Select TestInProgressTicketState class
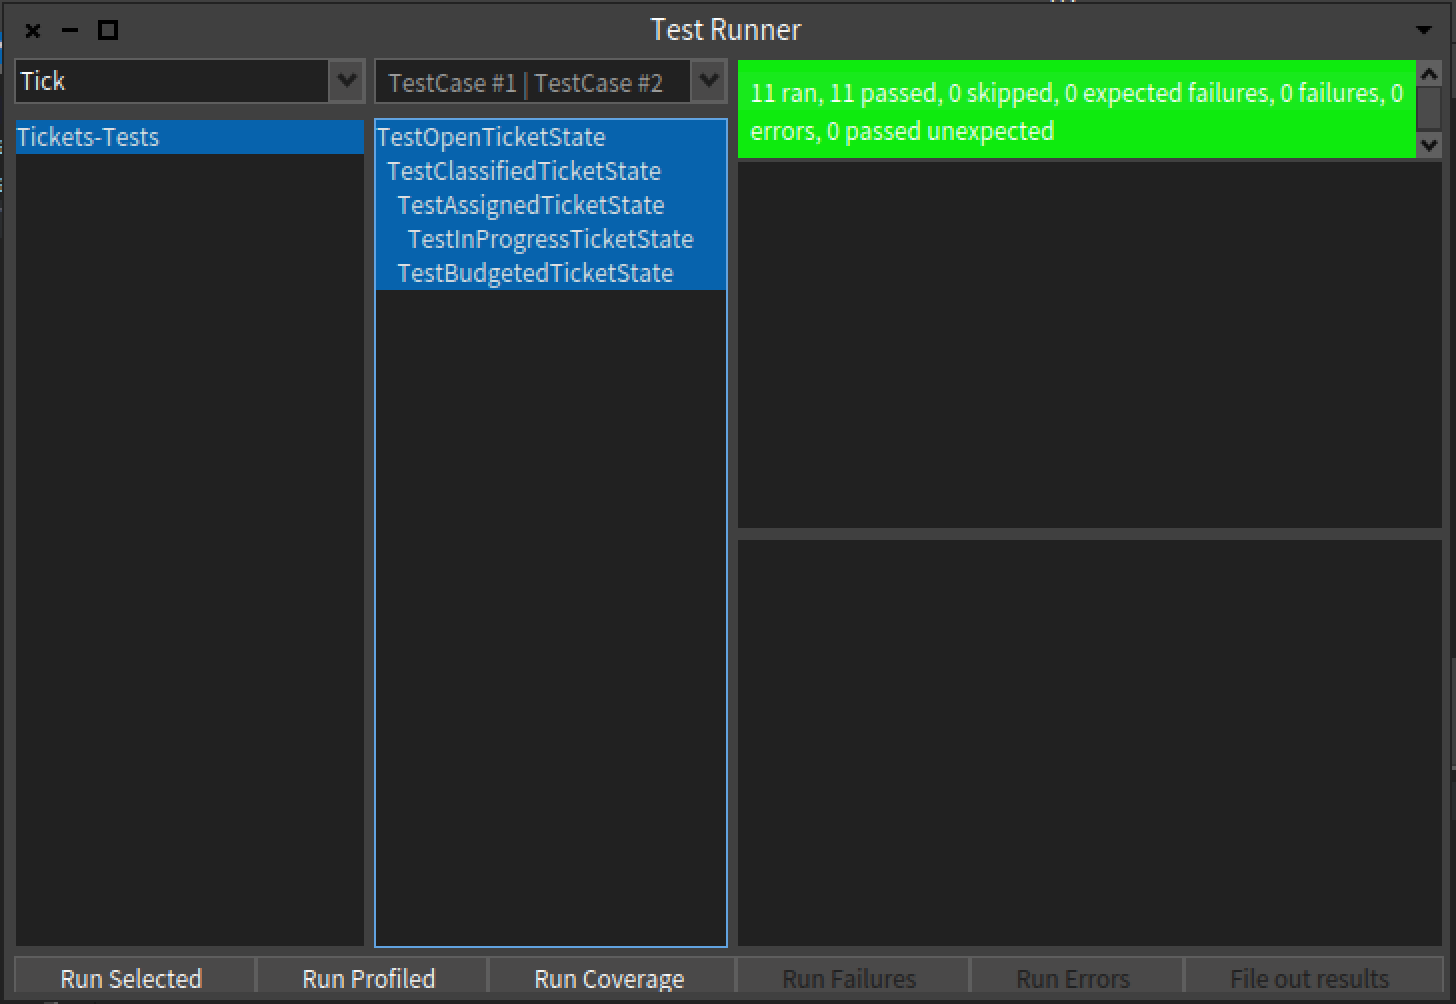Viewport: 1456px width, 1004px height. click(550, 239)
